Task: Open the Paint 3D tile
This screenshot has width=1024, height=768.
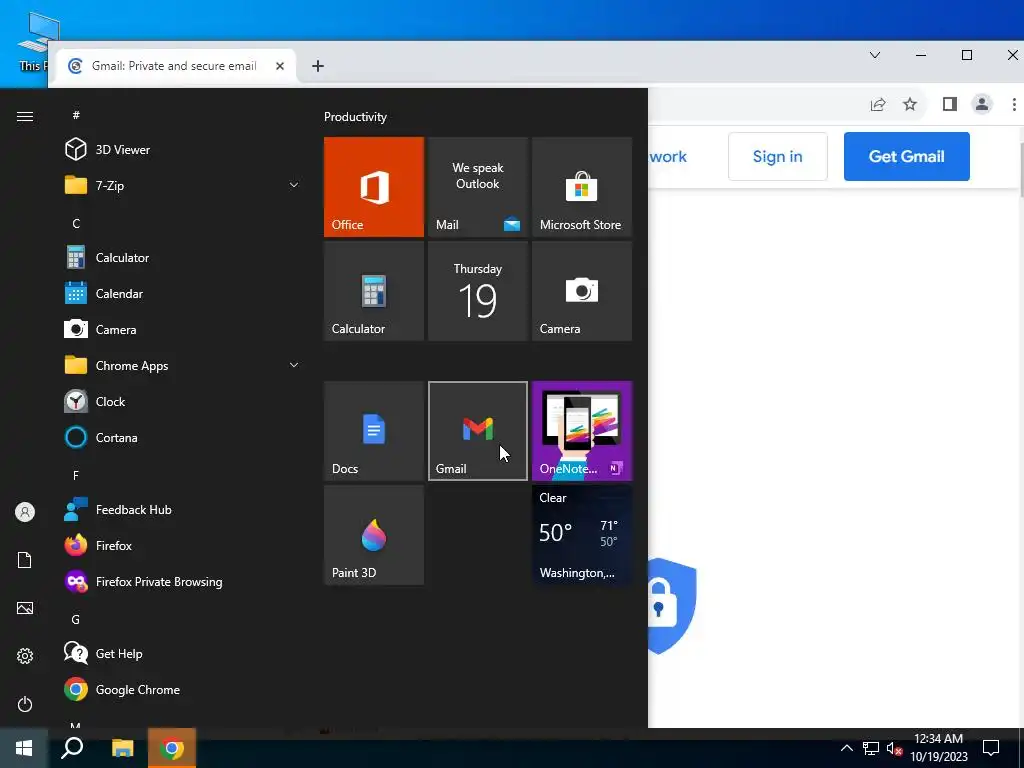Action: [374, 535]
